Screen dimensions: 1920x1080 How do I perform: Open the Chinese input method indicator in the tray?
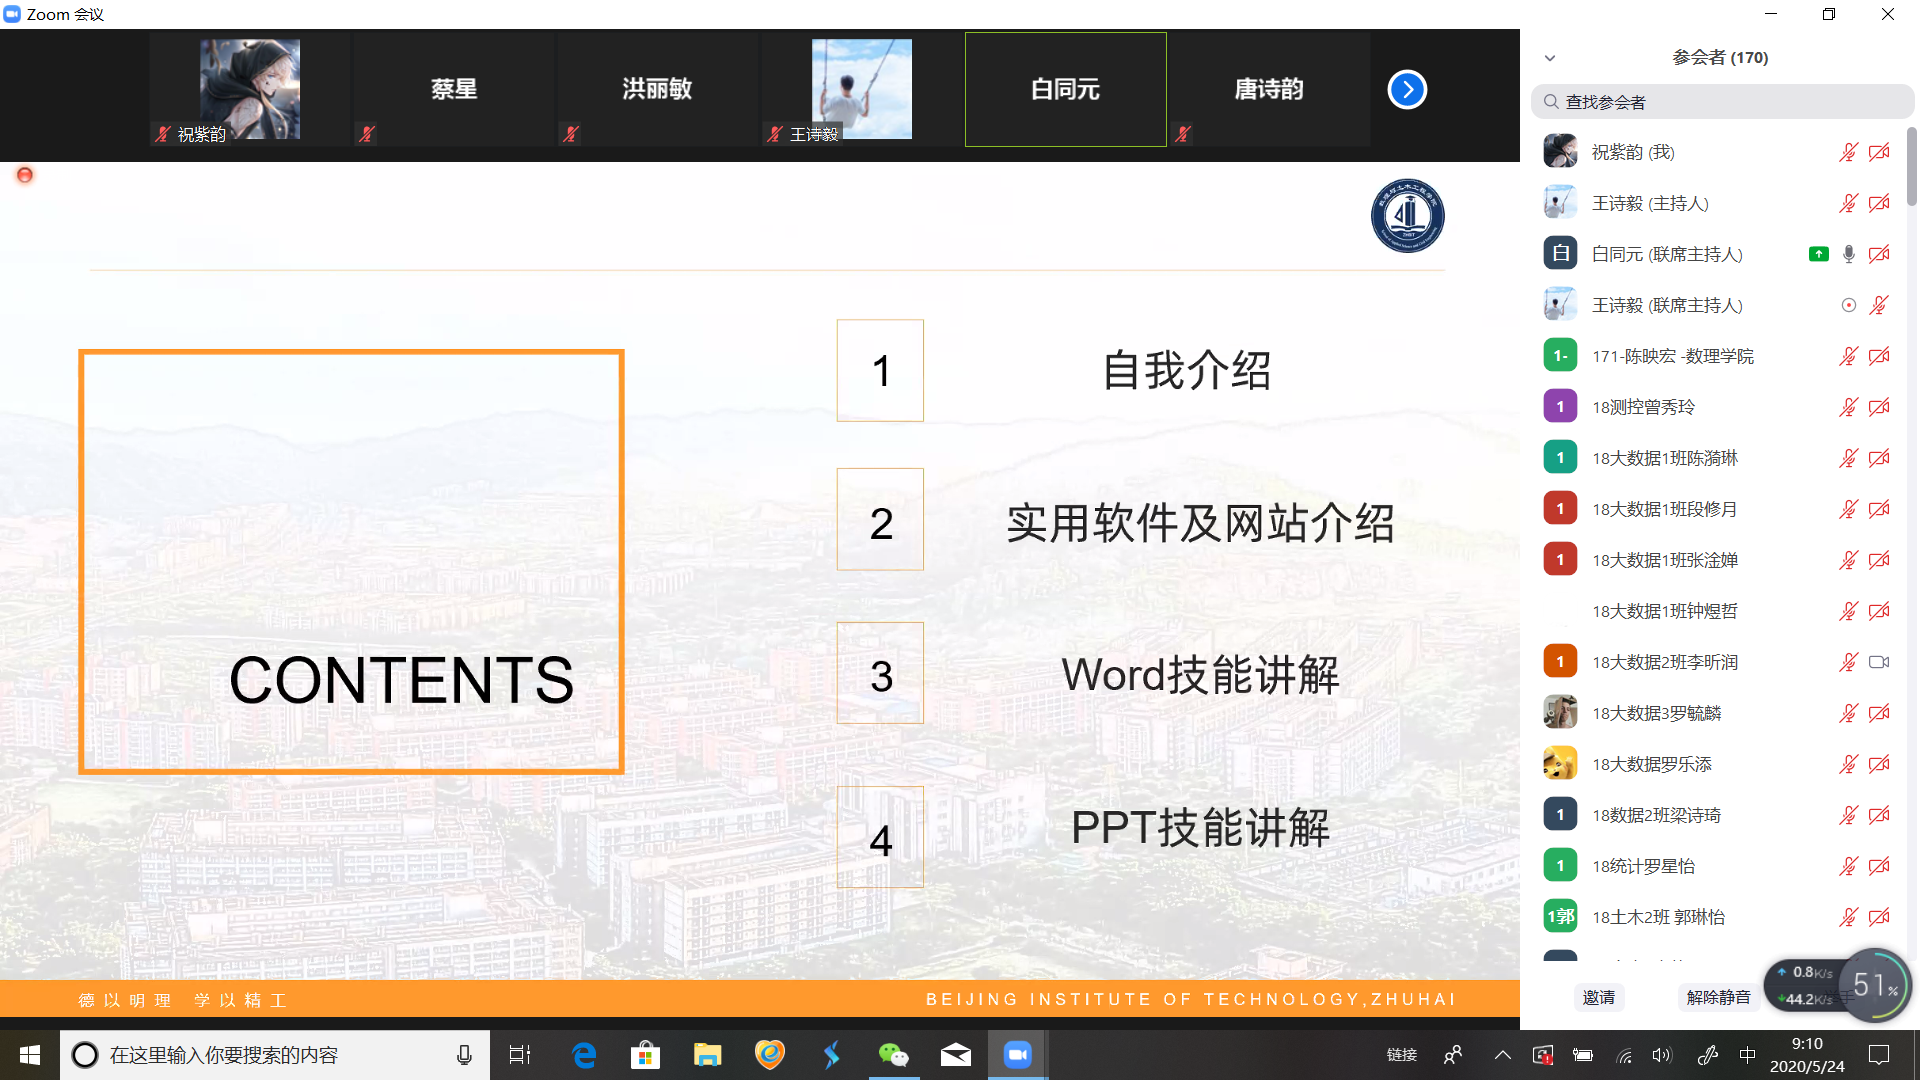point(1747,1055)
